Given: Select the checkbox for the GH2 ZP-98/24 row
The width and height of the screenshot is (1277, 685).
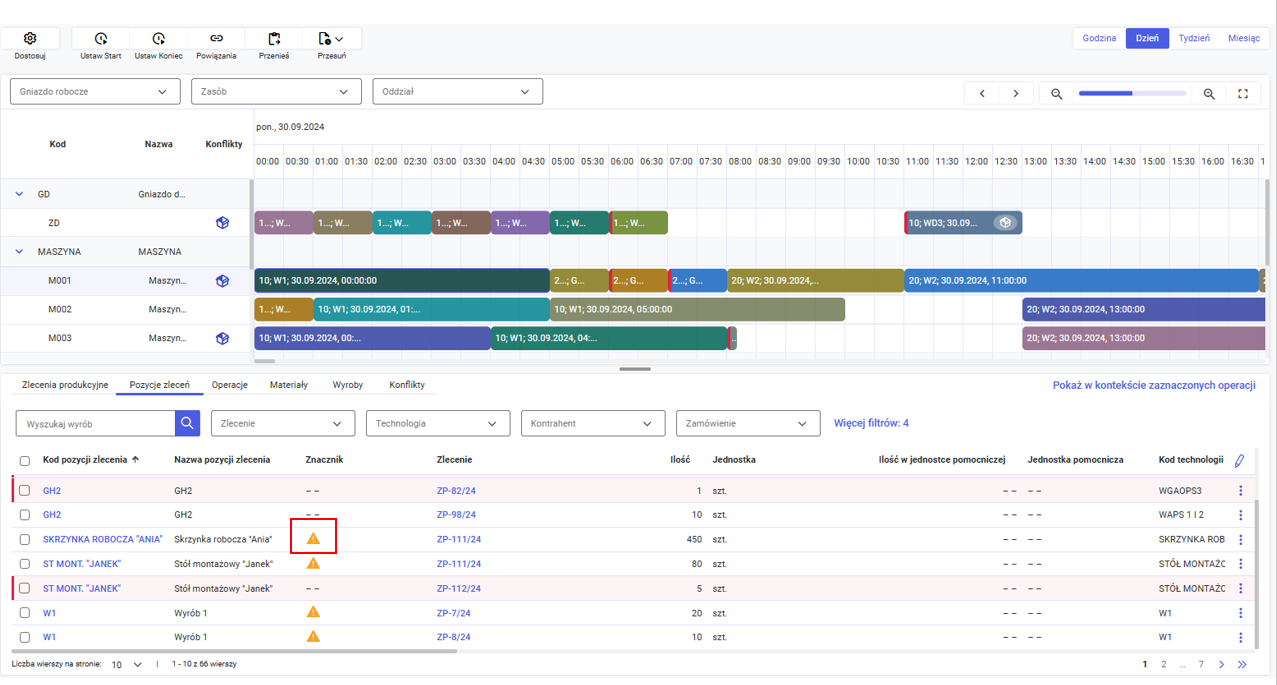Looking at the screenshot, I should [25, 515].
